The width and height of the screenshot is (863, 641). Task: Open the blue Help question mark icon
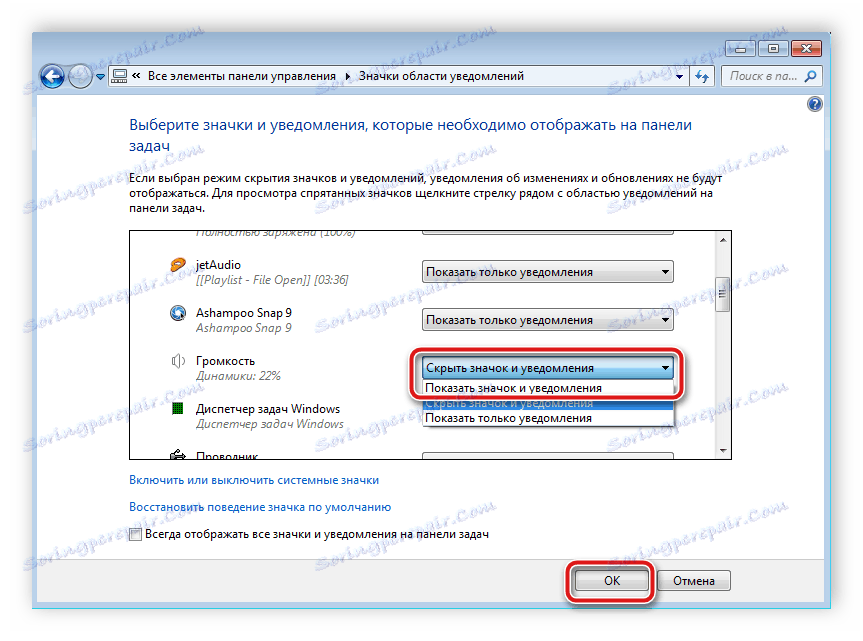click(815, 104)
